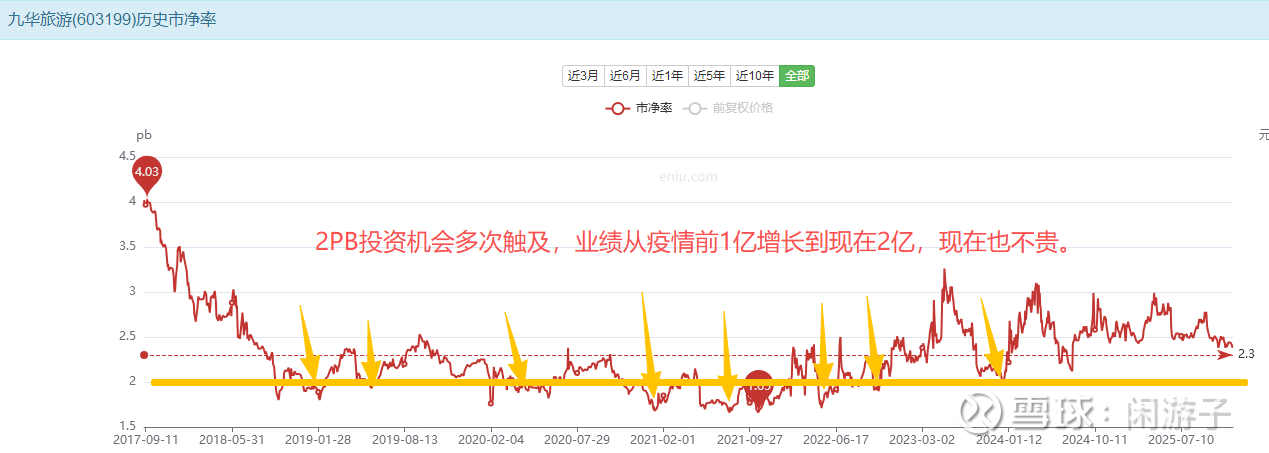Click the 2.5 y-axis tick label
1269x453 pixels.
pyautogui.click(x=127, y=336)
